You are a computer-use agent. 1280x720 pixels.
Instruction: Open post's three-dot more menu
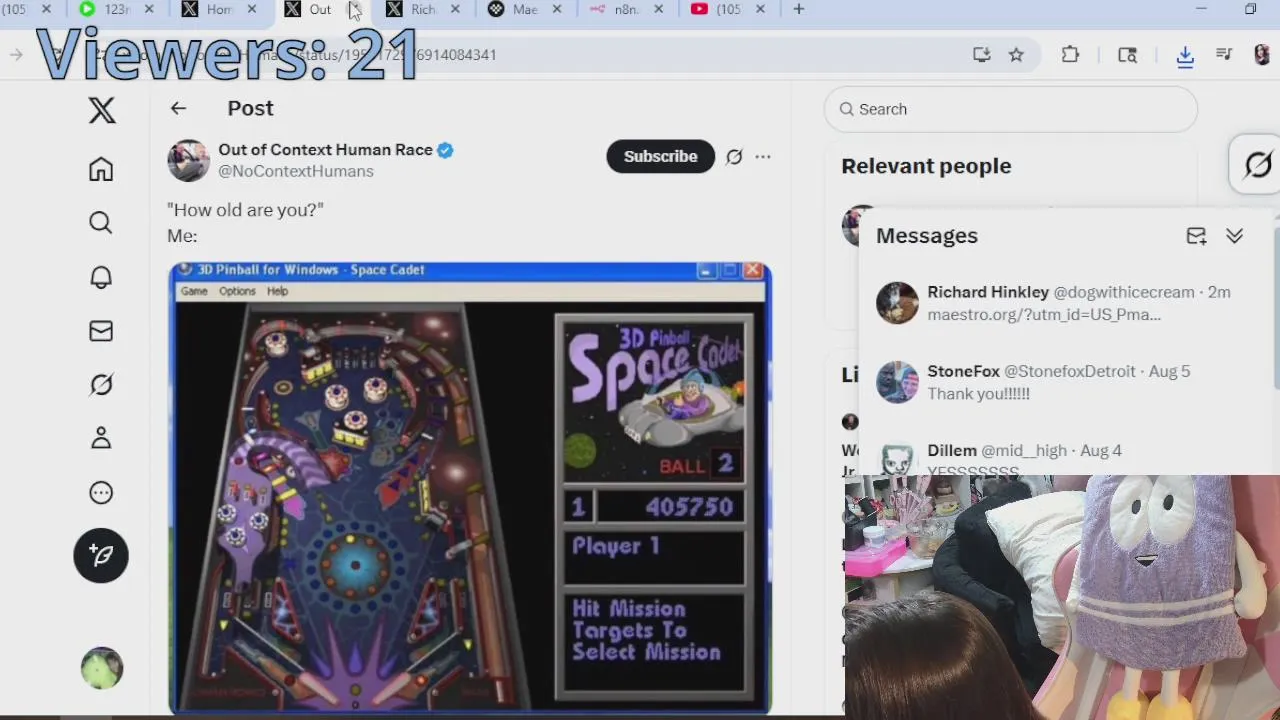[763, 157]
